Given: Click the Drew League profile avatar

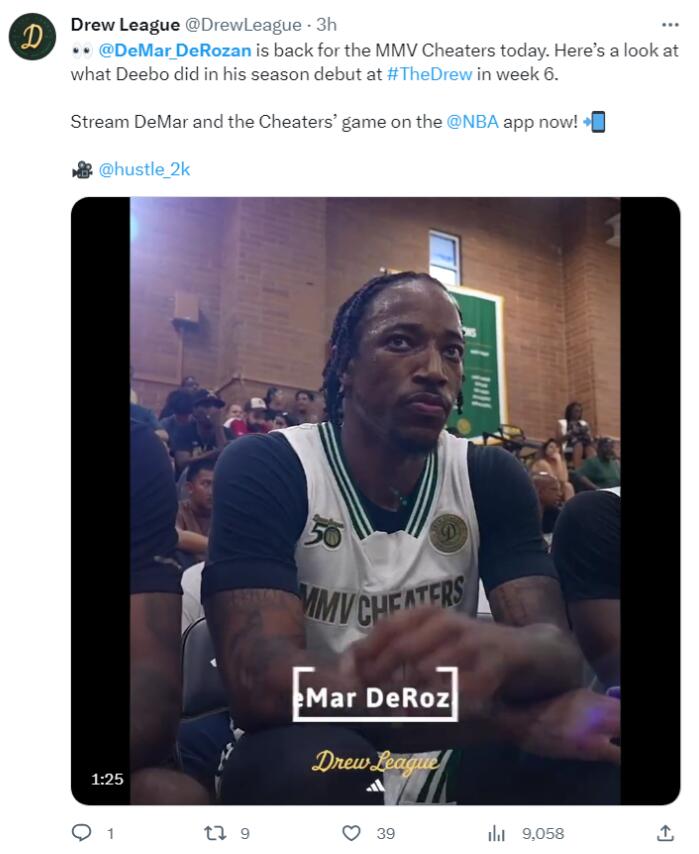Looking at the screenshot, I should tap(32, 38).
